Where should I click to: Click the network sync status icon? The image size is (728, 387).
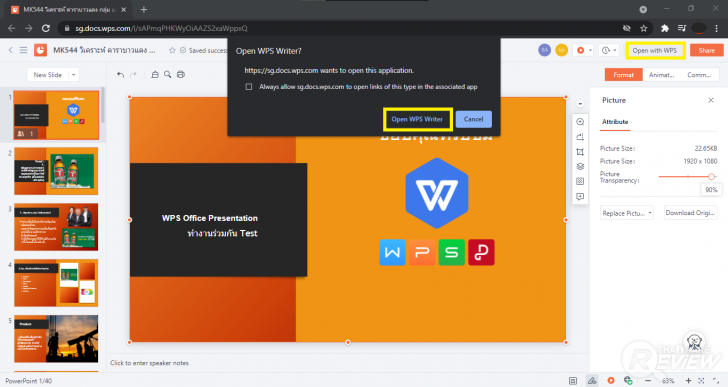628,381
